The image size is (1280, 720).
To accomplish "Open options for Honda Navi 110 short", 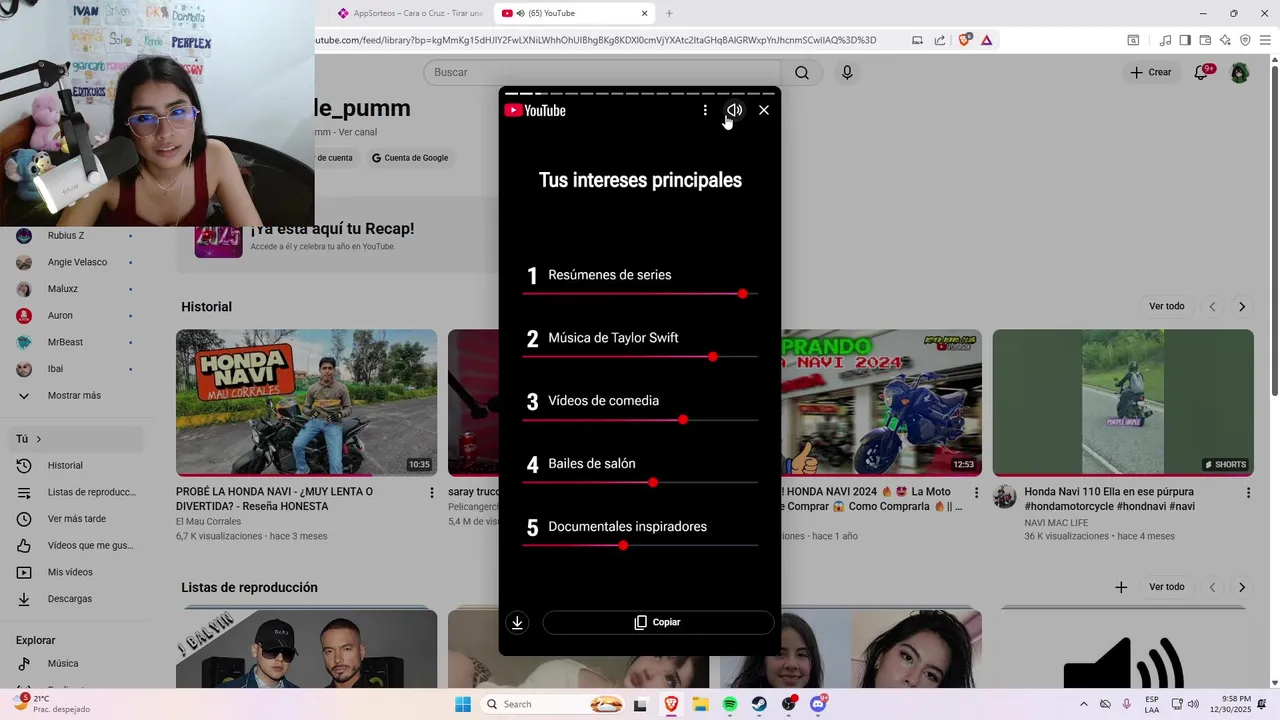I will coord(1248,493).
